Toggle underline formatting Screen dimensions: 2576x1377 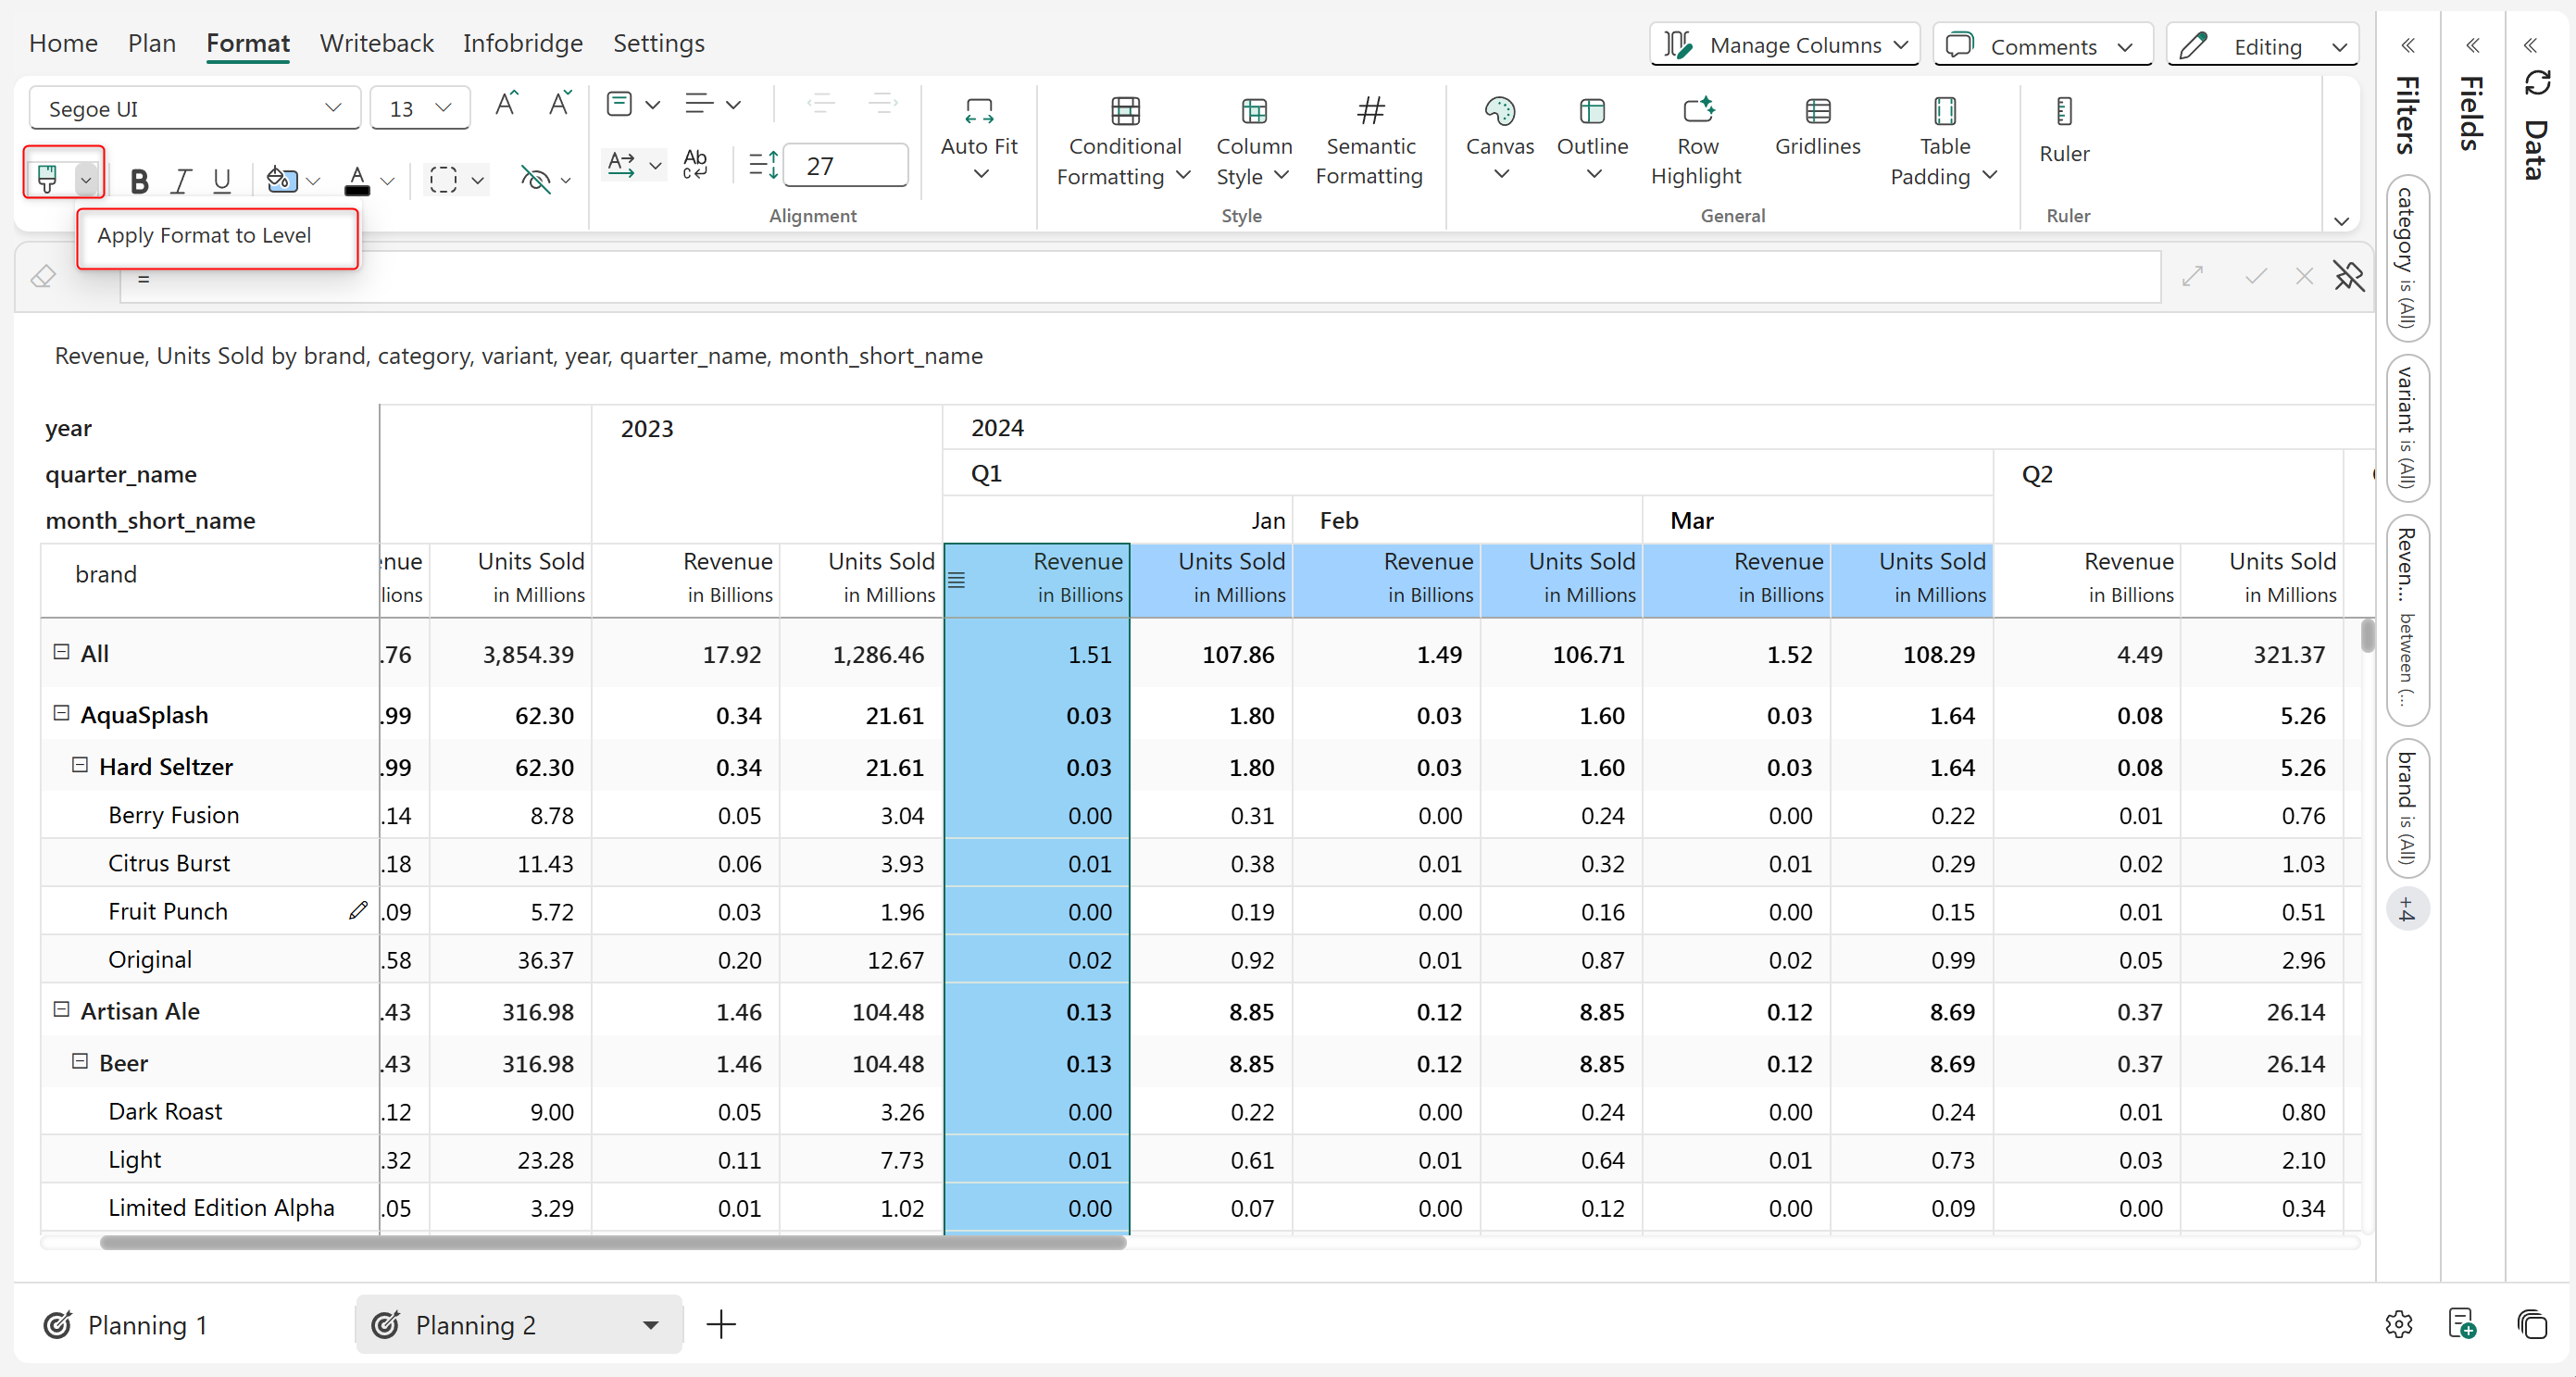point(222,181)
